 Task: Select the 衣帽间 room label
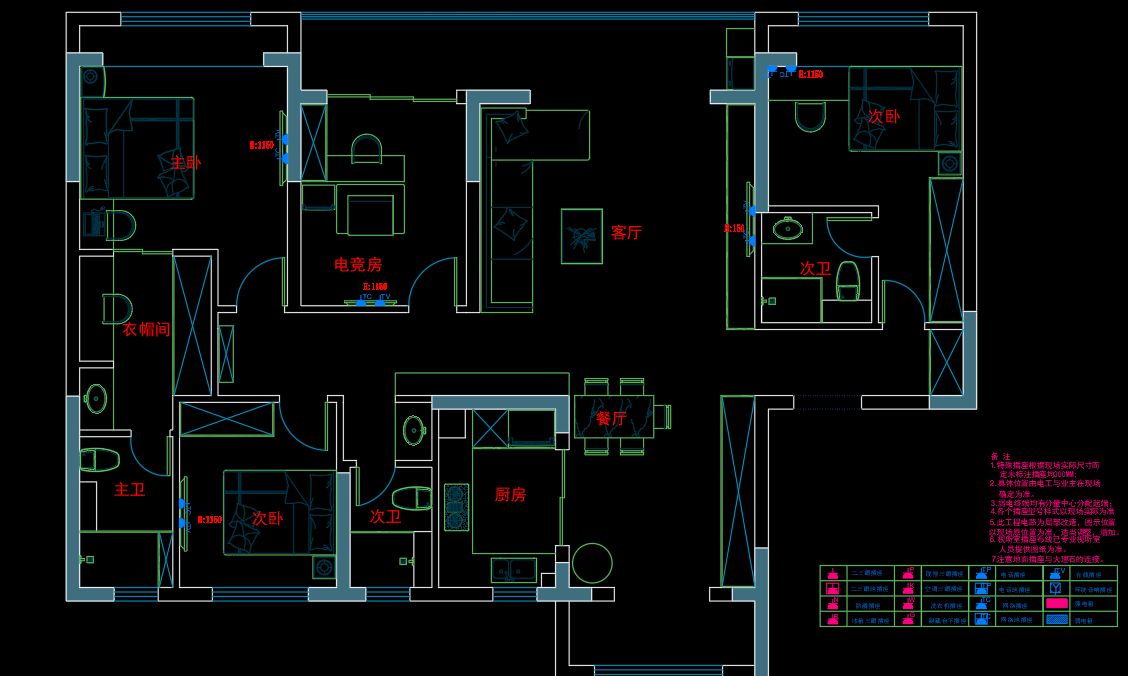146,329
